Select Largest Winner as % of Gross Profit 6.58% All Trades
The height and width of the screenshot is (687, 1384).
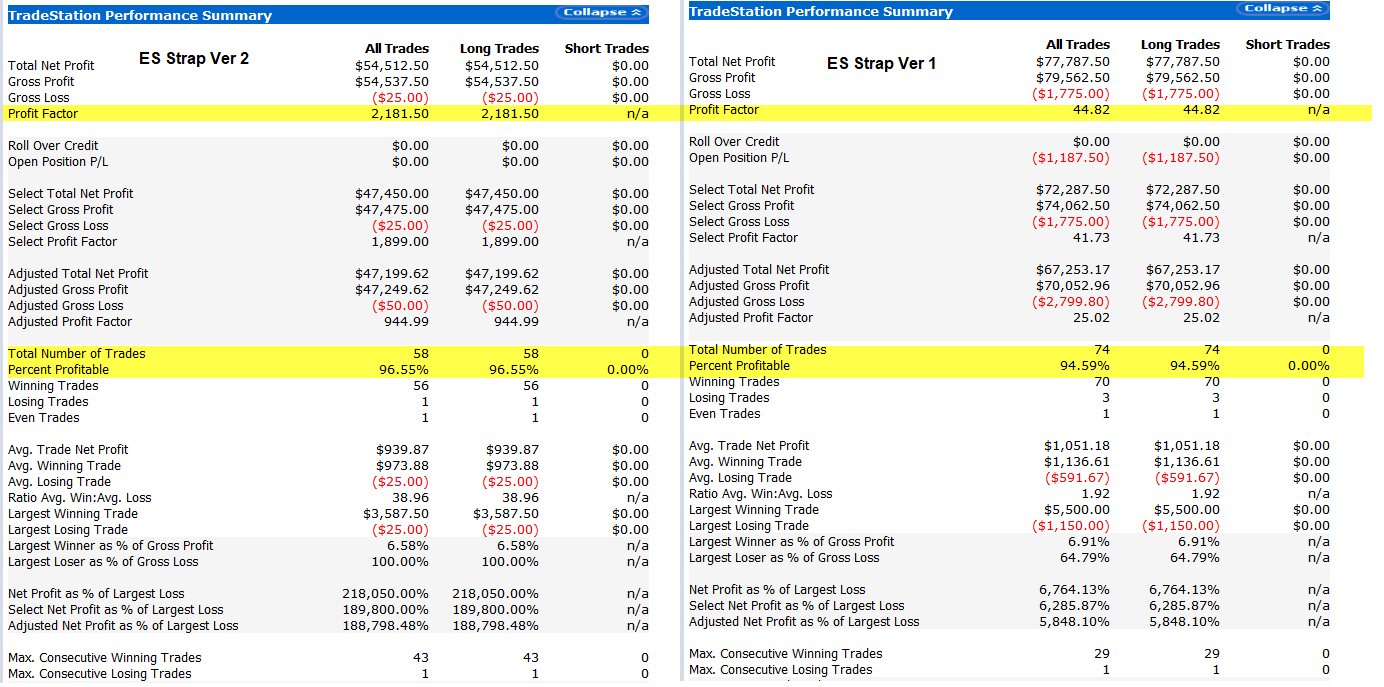408,545
